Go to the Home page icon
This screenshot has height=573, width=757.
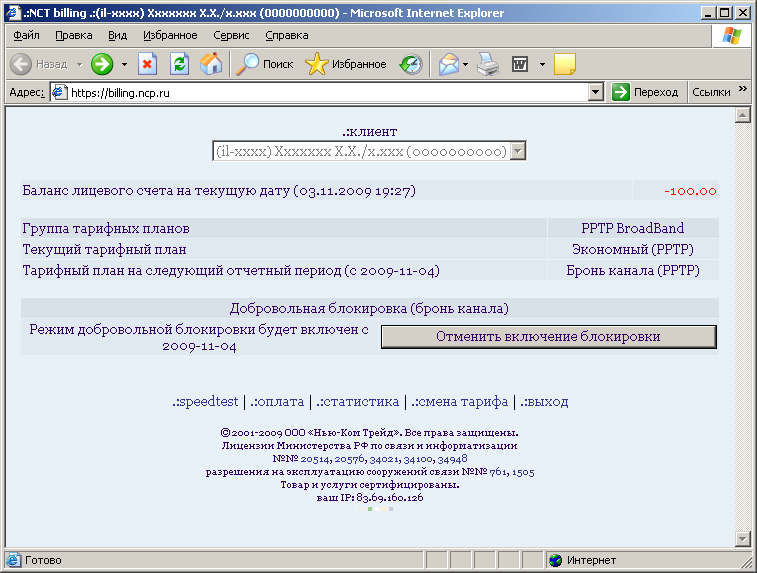[211, 64]
